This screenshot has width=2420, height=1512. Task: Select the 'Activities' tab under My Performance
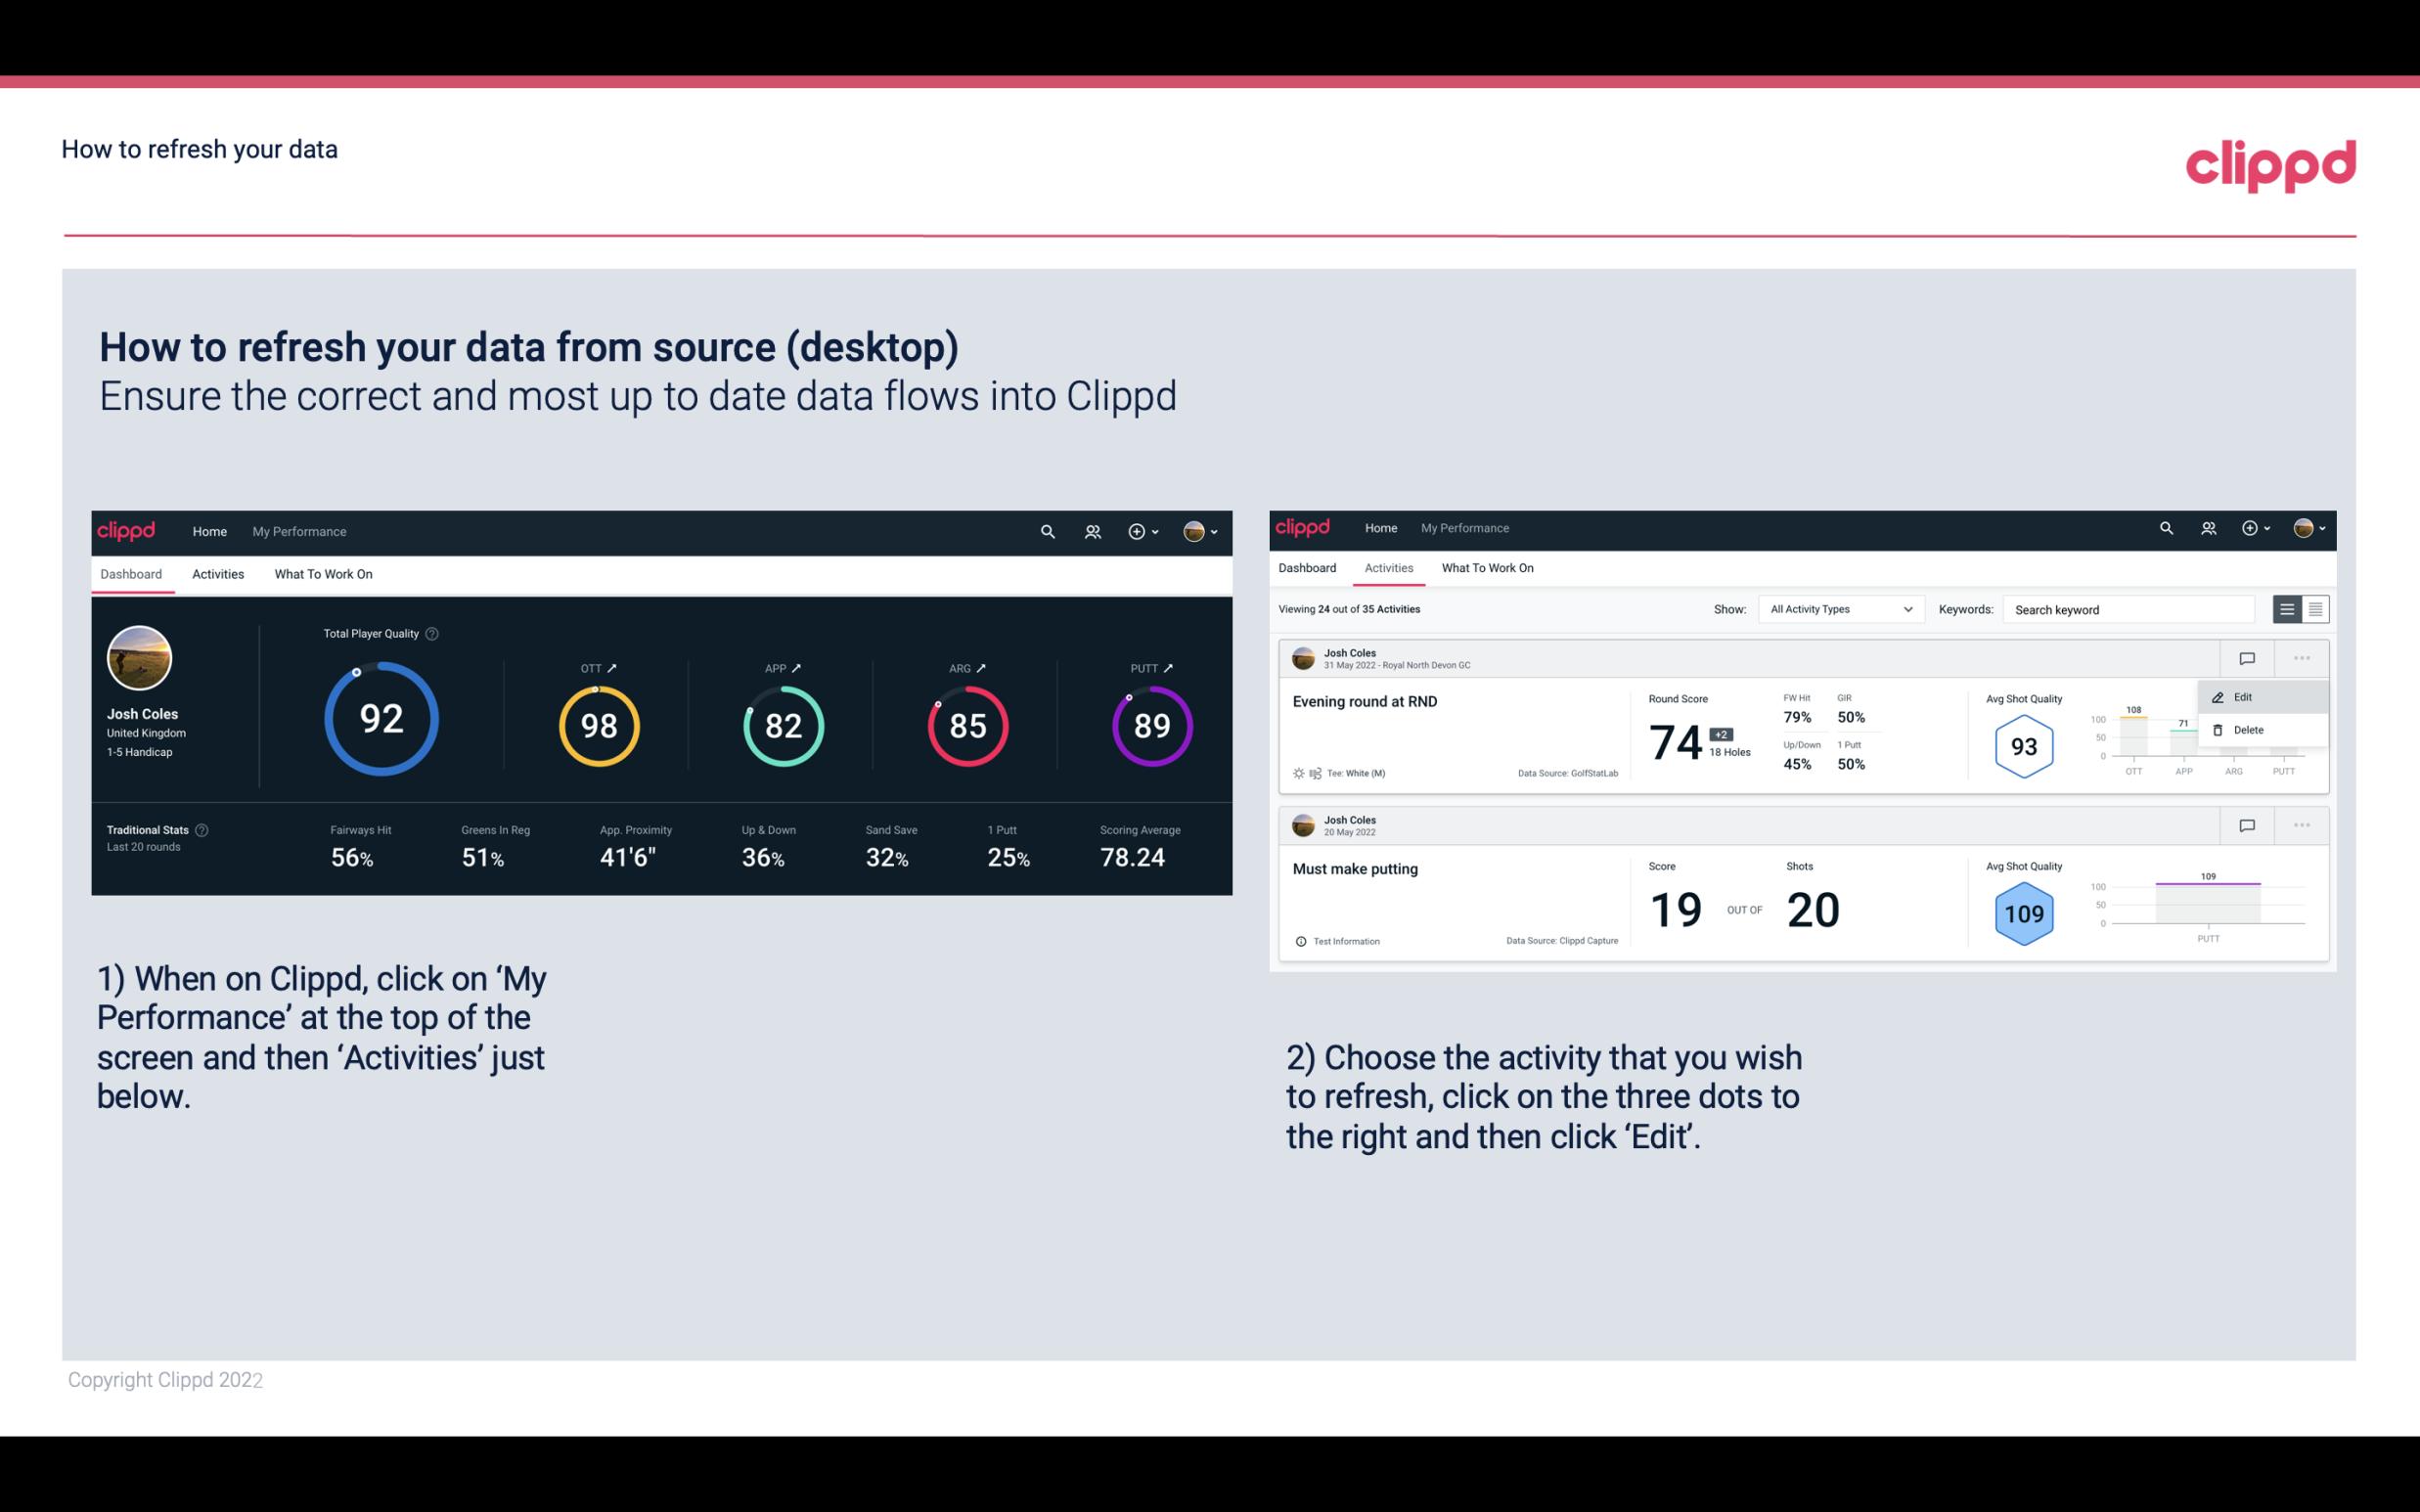(x=218, y=573)
